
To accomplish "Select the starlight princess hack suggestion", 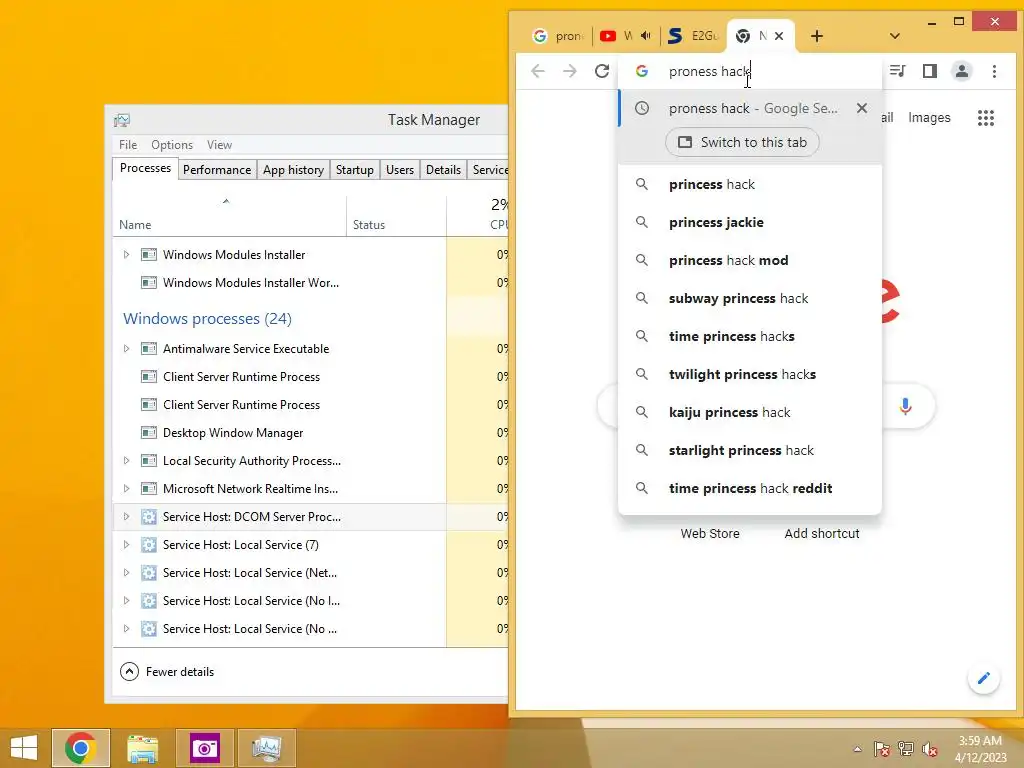I will (750, 450).
